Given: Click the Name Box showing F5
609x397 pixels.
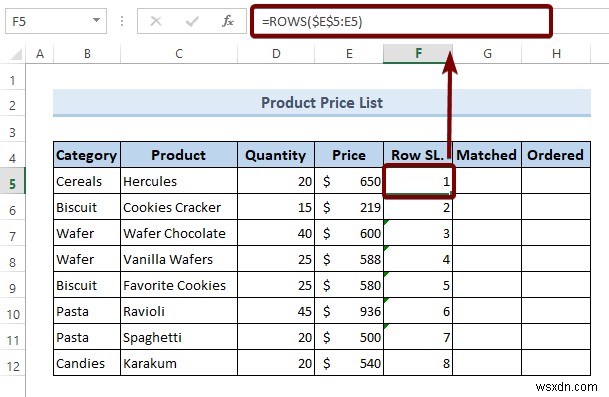Looking at the screenshot, I should [56, 21].
